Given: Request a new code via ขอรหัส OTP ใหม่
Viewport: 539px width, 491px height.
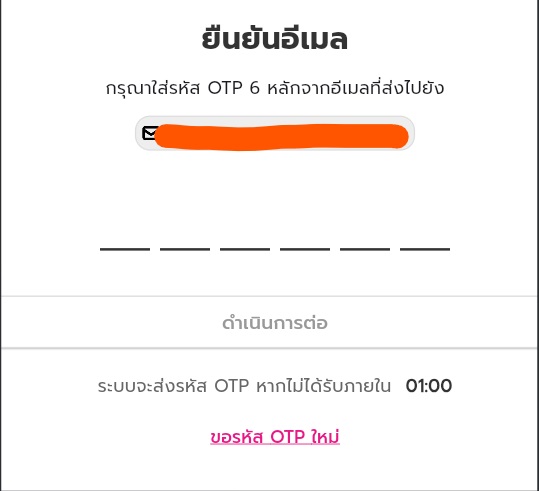Looking at the screenshot, I should (x=275, y=437).
